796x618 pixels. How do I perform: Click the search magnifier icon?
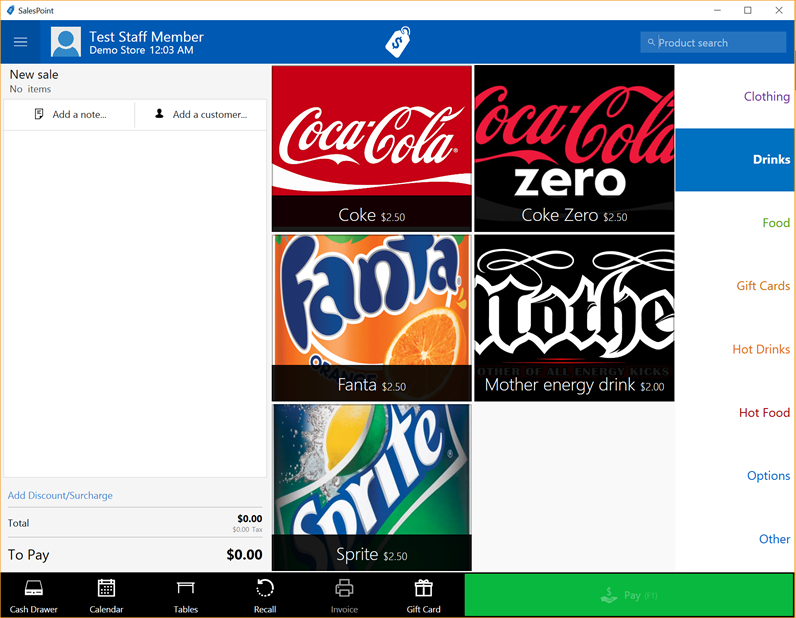tap(651, 43)
